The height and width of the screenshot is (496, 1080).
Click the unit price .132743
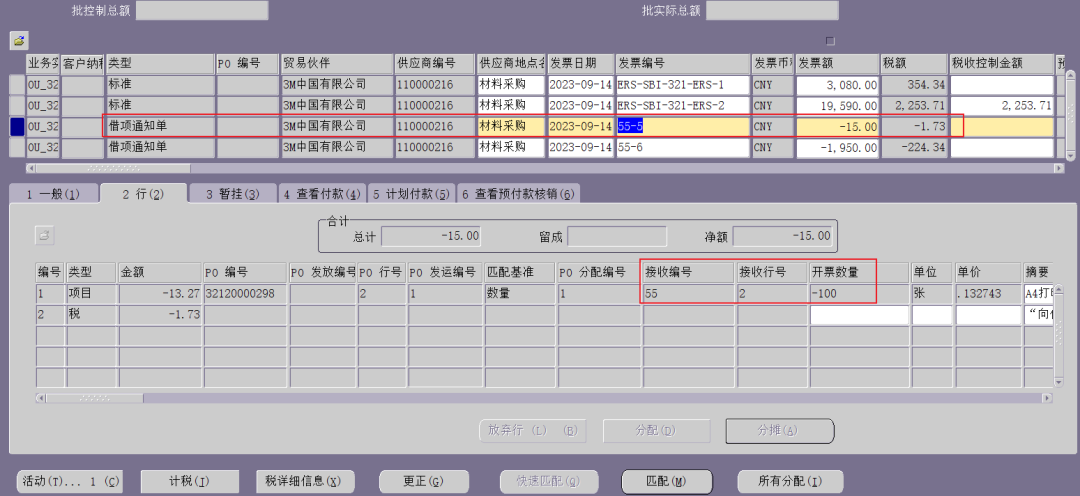(x=987, y=294)
